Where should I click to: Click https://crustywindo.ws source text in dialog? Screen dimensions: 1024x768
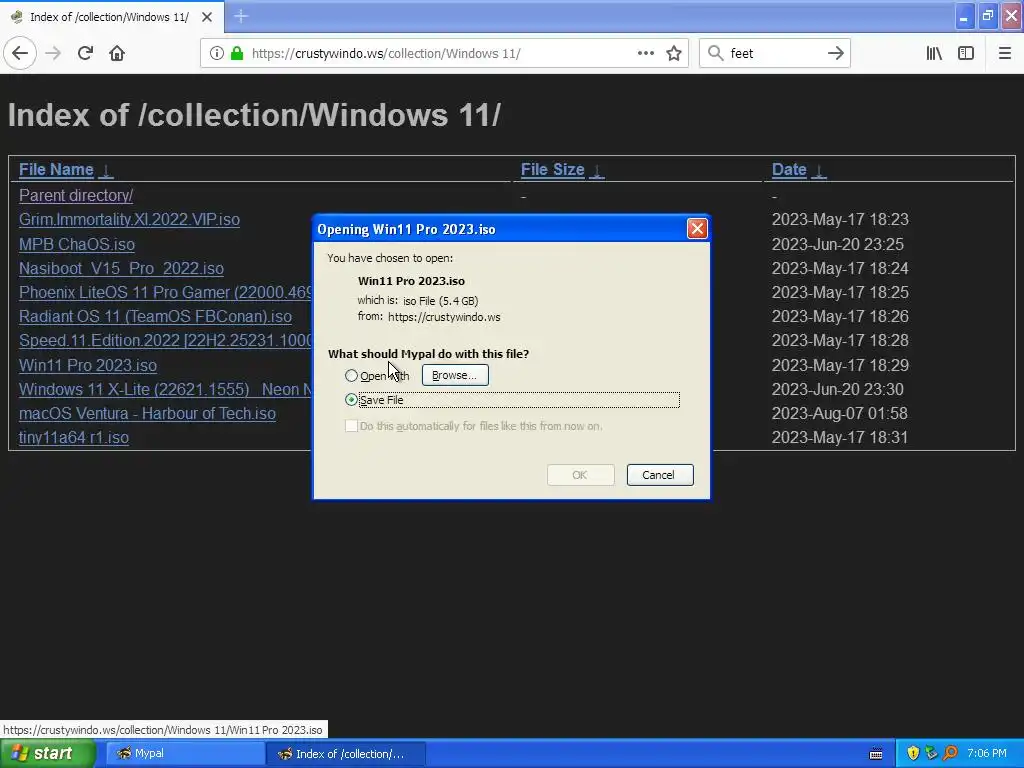point(444,317)
